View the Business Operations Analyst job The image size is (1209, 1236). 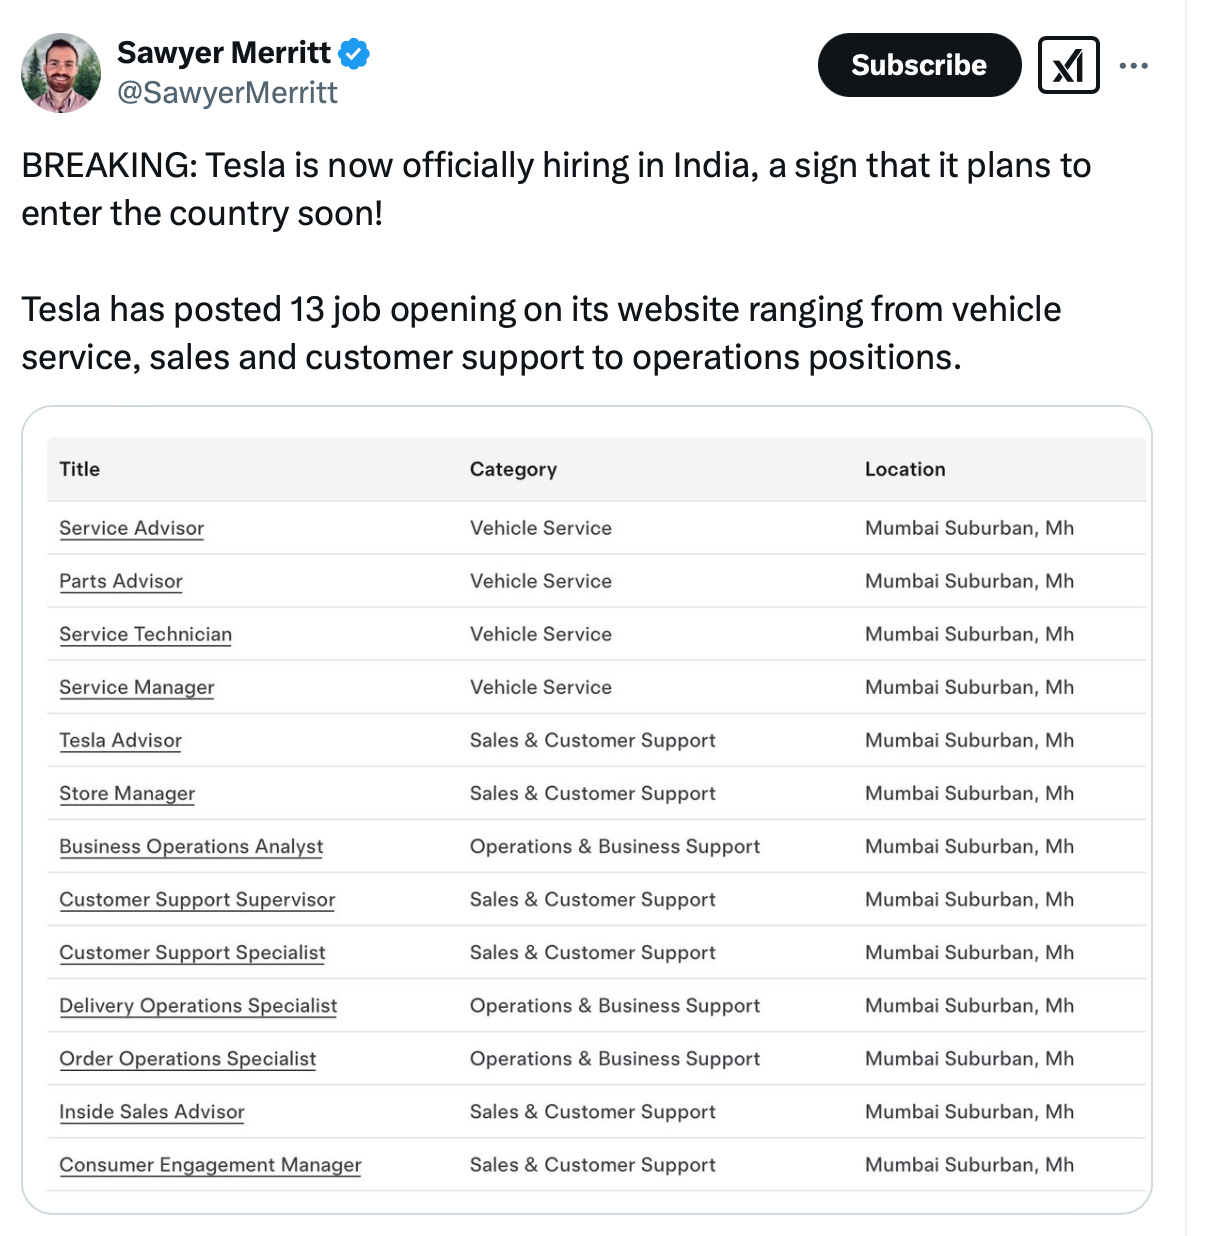[x=191, y=846]
